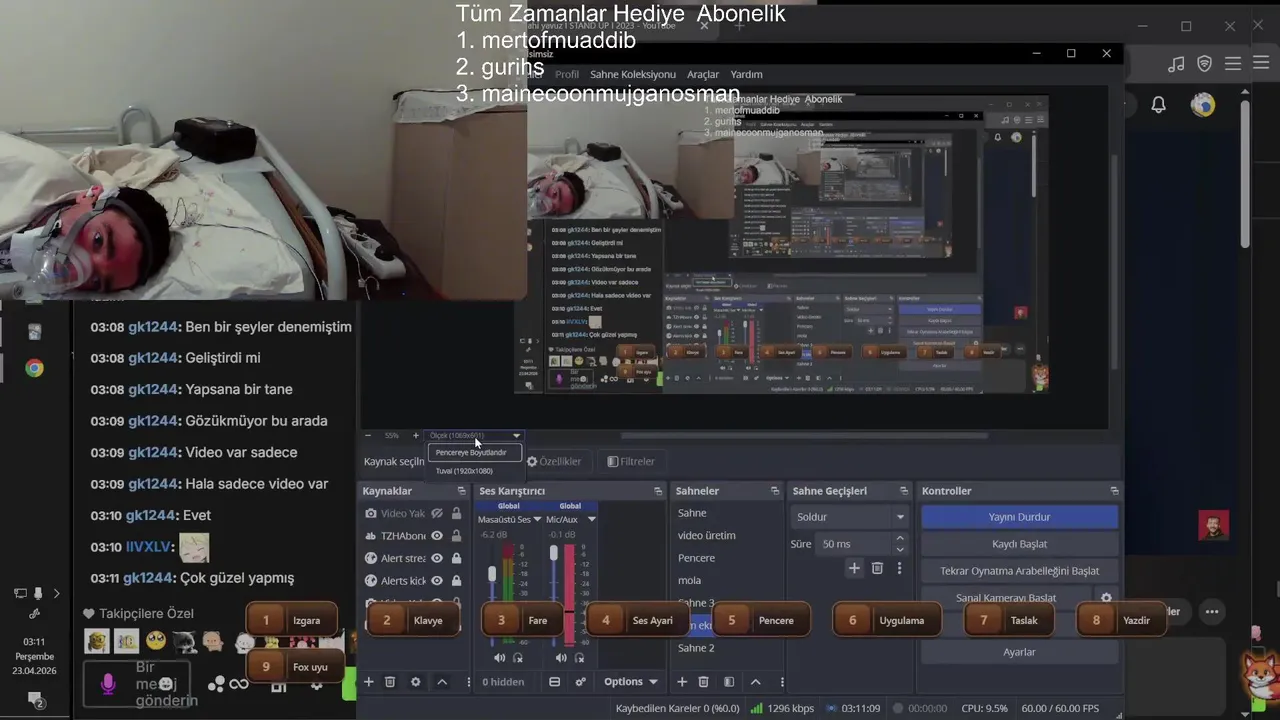Toggle Masaüstü Ses monitoring headphone icon
1280x720 pixels.
pos(518,657)
